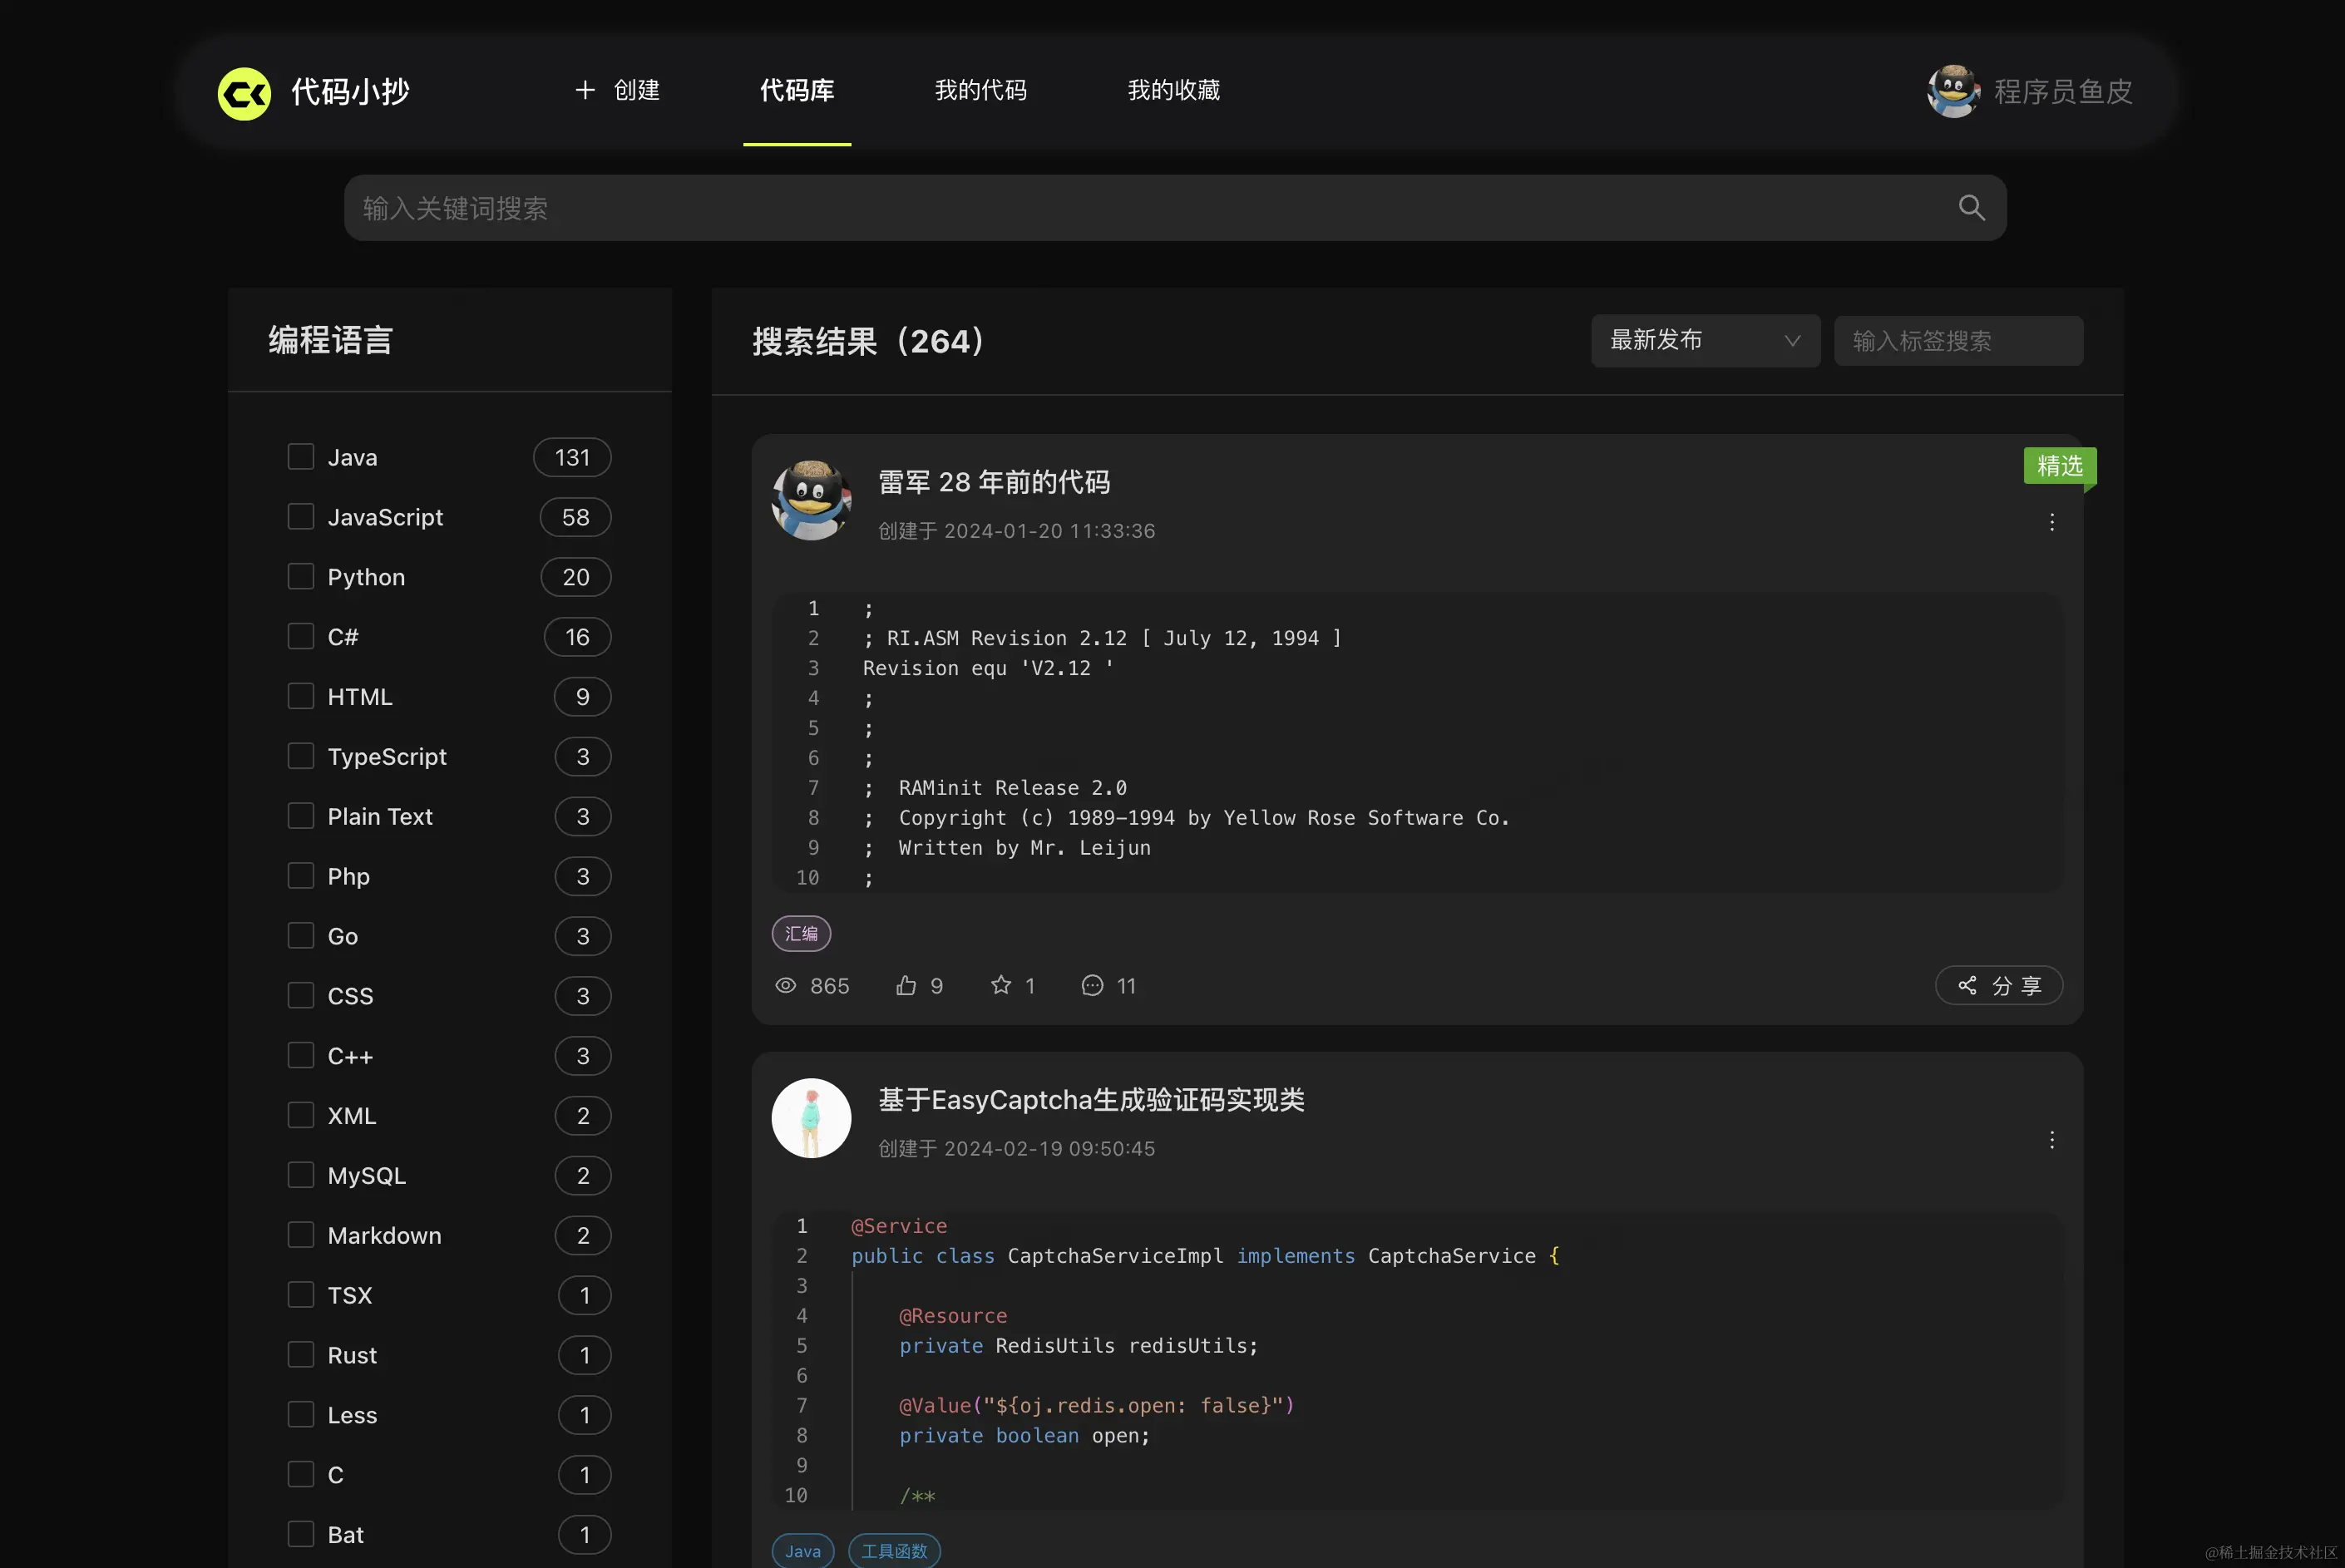Viewport: 2345px width, 1568px height.
Task: Open more options on EasyCaptcha post
Action: pyautogui.click(x=2051, y=1140)
